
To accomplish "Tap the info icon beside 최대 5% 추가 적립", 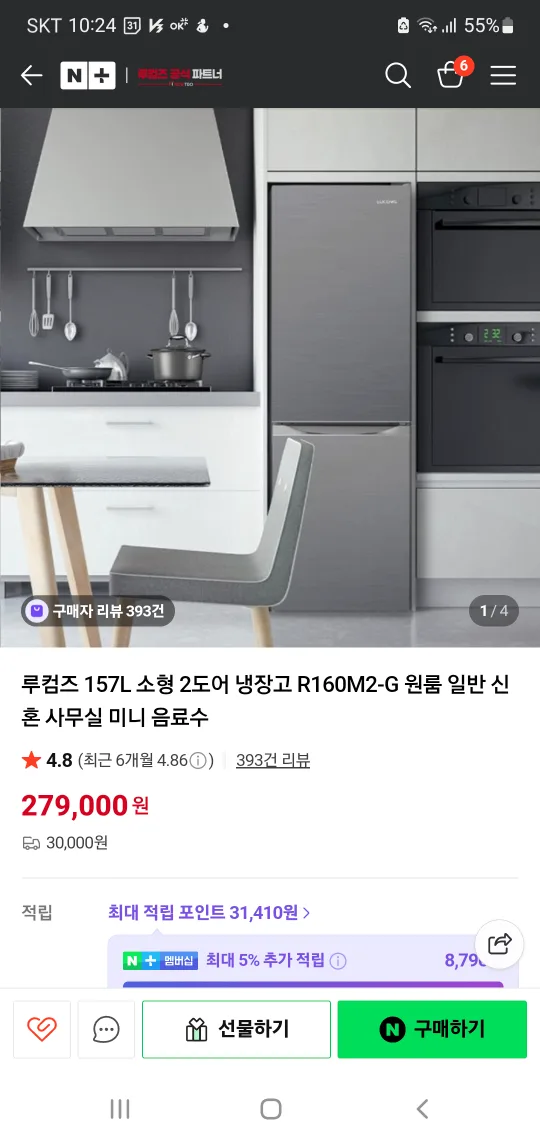I will pos(338,960).
